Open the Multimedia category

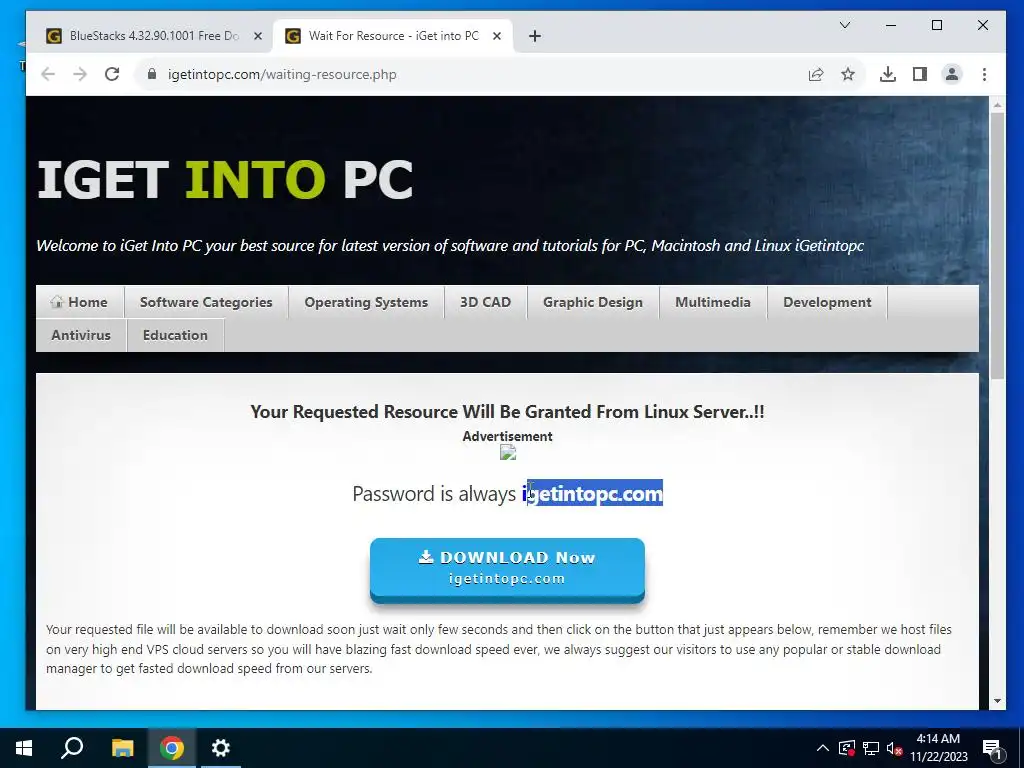pos(712,302)
